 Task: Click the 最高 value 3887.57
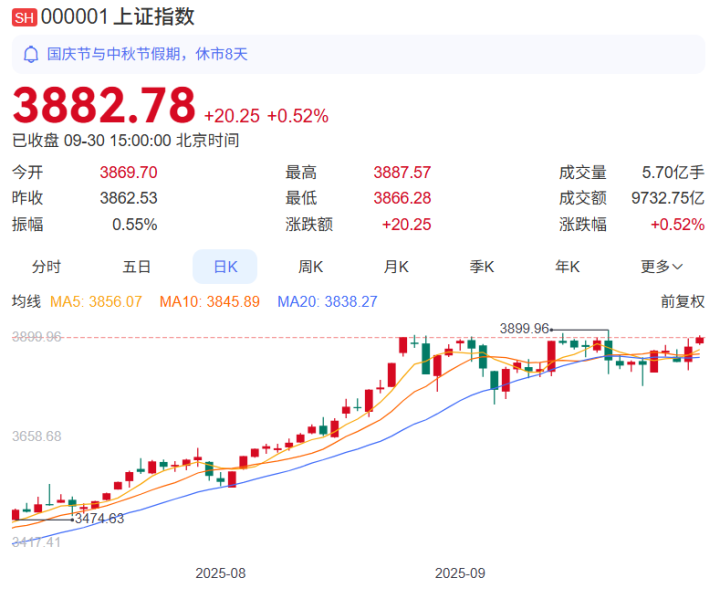coord(402,172)
